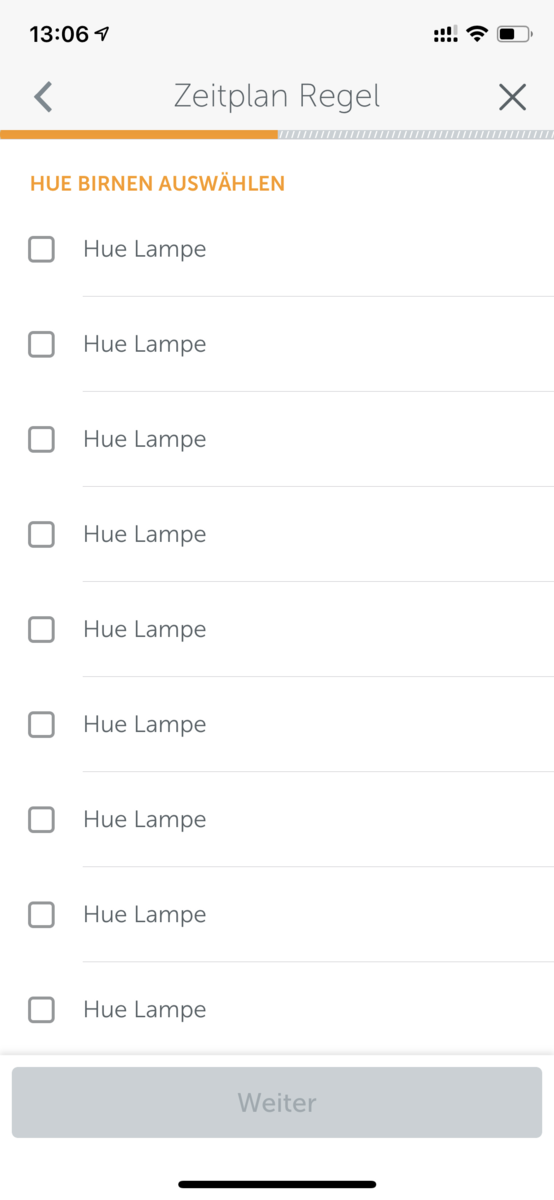
Task: Check the sixth Hue Lampe checkbox
Action: pos(41,724)
